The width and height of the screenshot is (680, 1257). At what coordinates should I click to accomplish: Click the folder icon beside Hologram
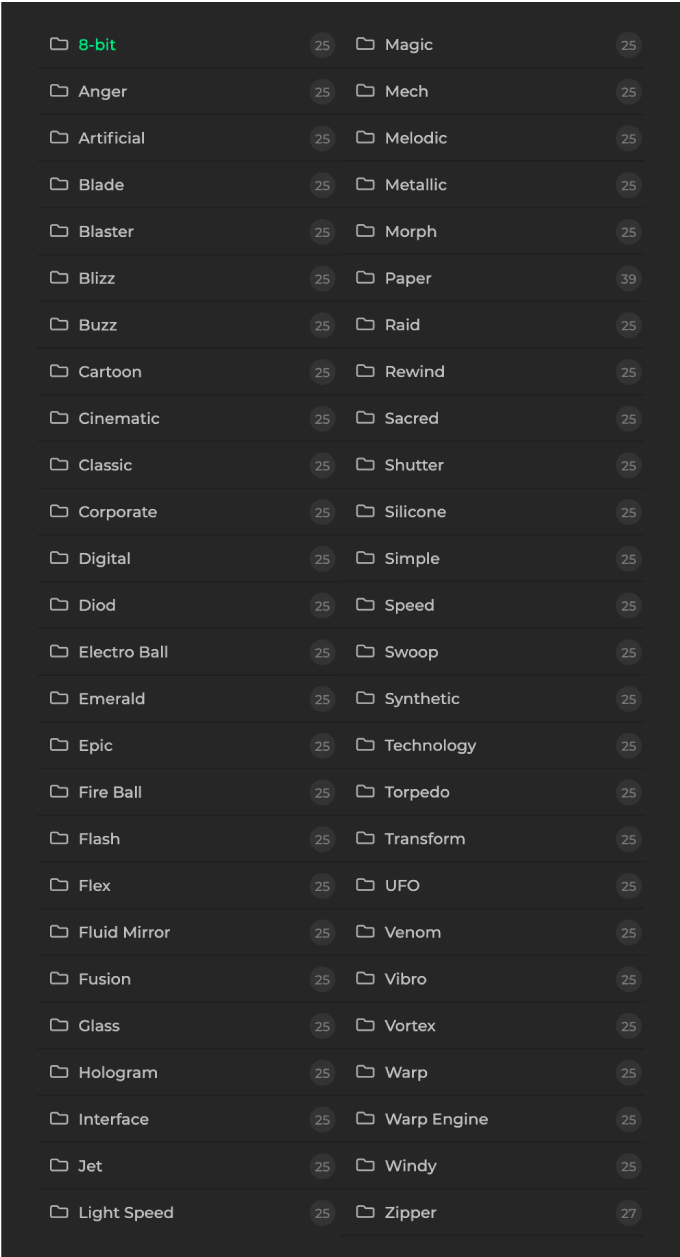59,1072
